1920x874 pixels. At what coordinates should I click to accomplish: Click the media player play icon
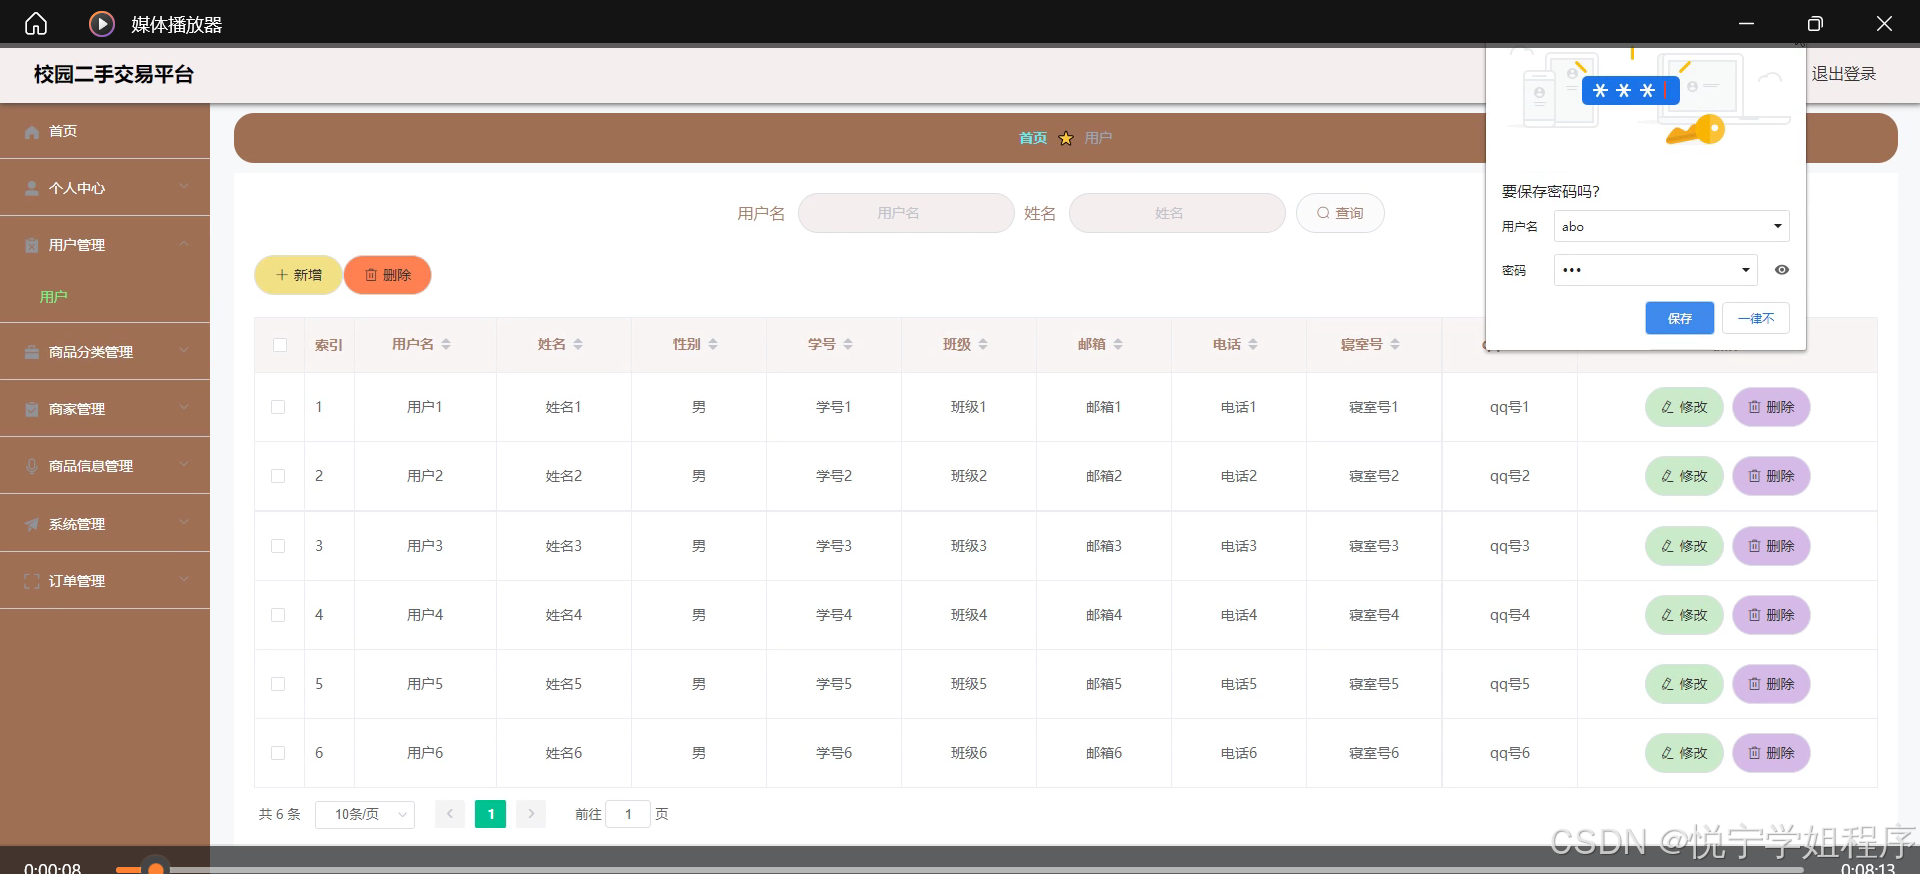(x=102, y=23)
